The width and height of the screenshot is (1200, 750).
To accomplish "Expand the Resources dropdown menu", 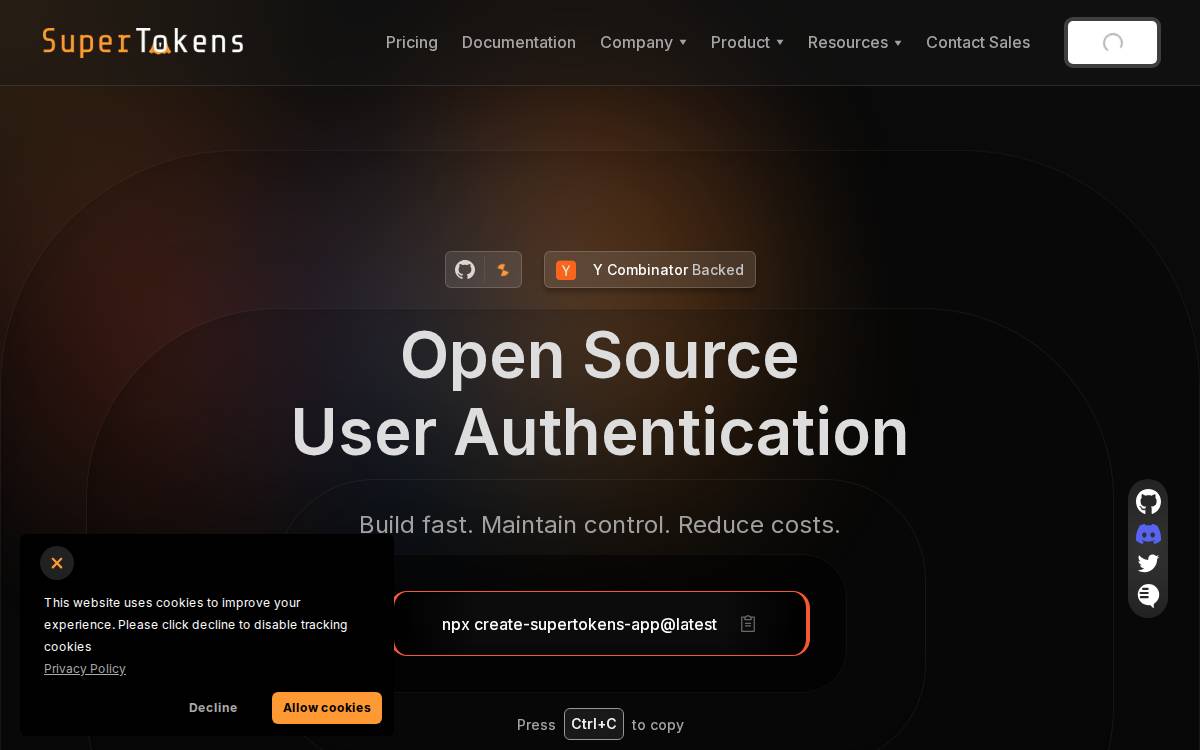I will [x=855, y=42].
